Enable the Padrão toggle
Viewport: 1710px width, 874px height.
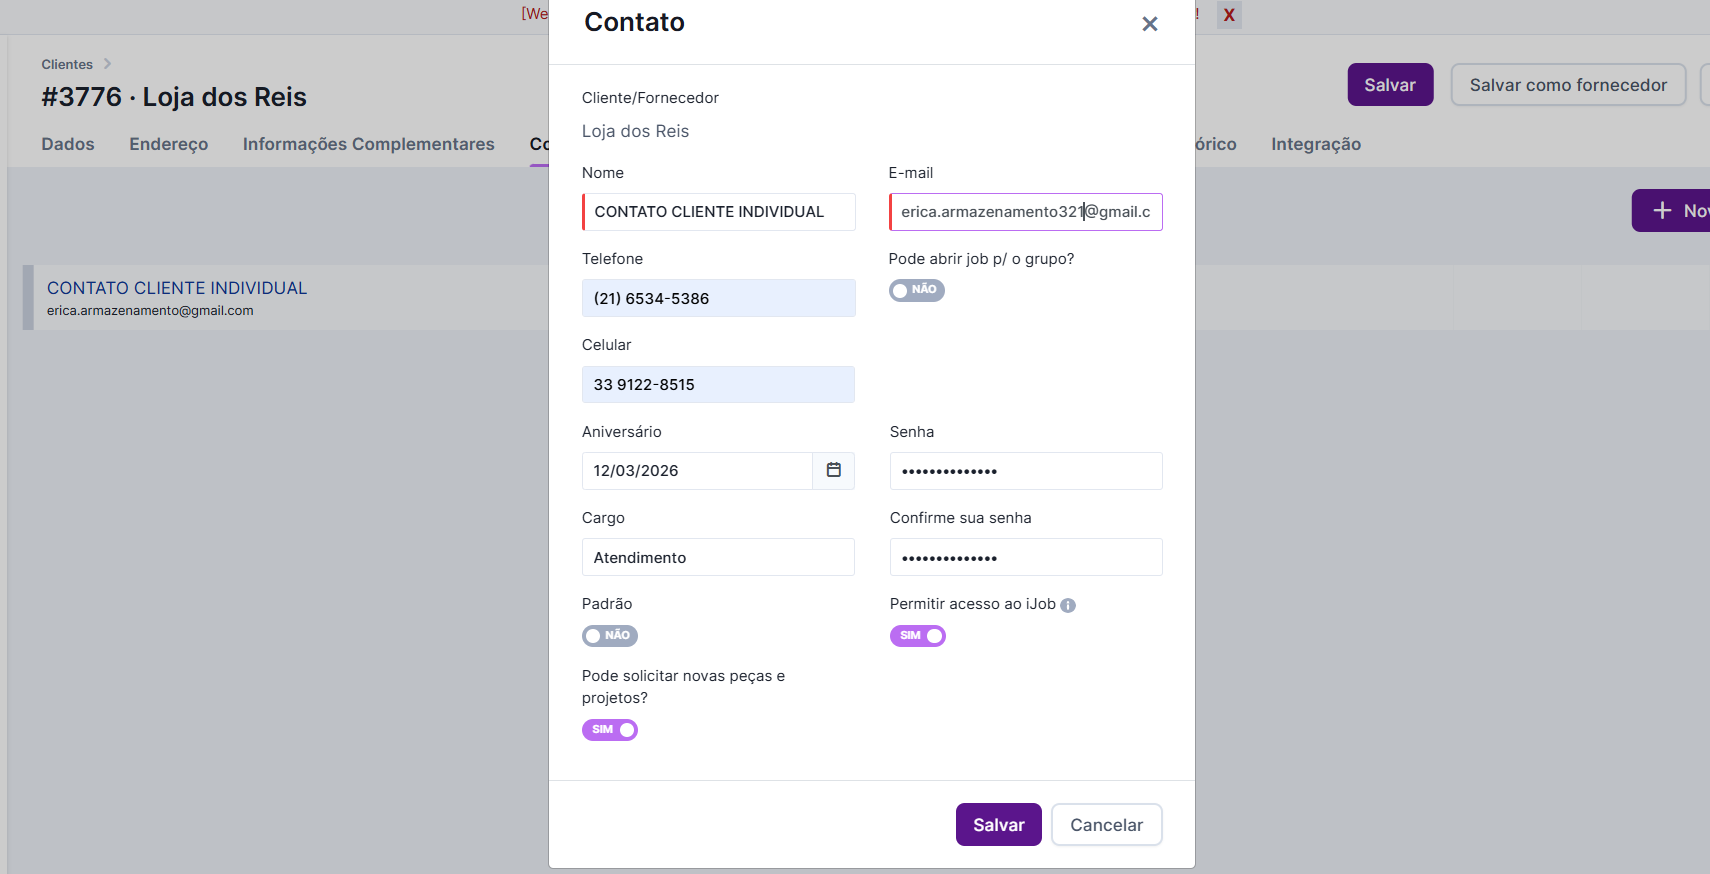coord(609,636)
